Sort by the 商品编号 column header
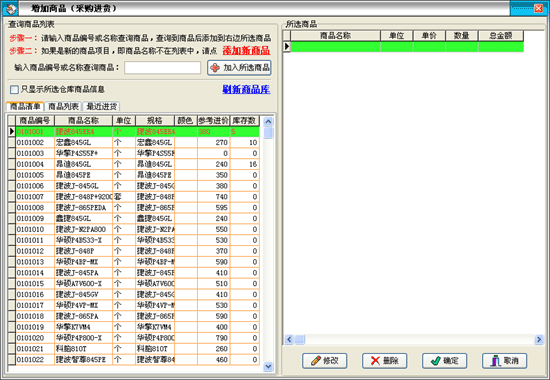 35,120
